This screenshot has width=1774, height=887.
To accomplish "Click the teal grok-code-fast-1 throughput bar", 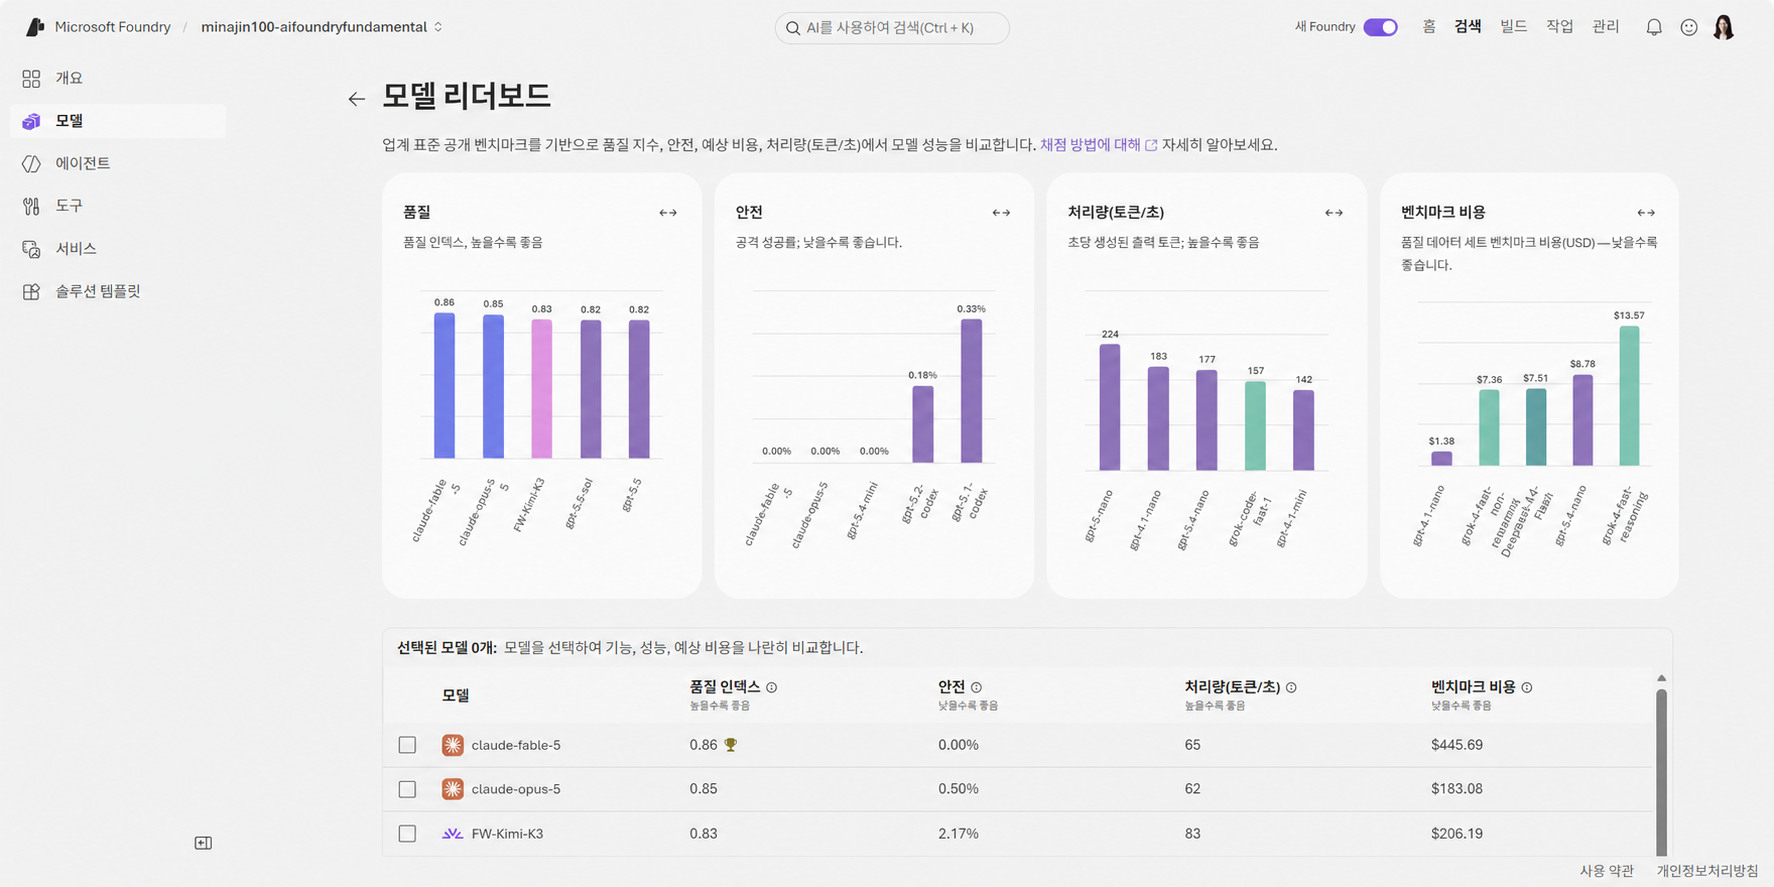I will [x=1255, y=426].
